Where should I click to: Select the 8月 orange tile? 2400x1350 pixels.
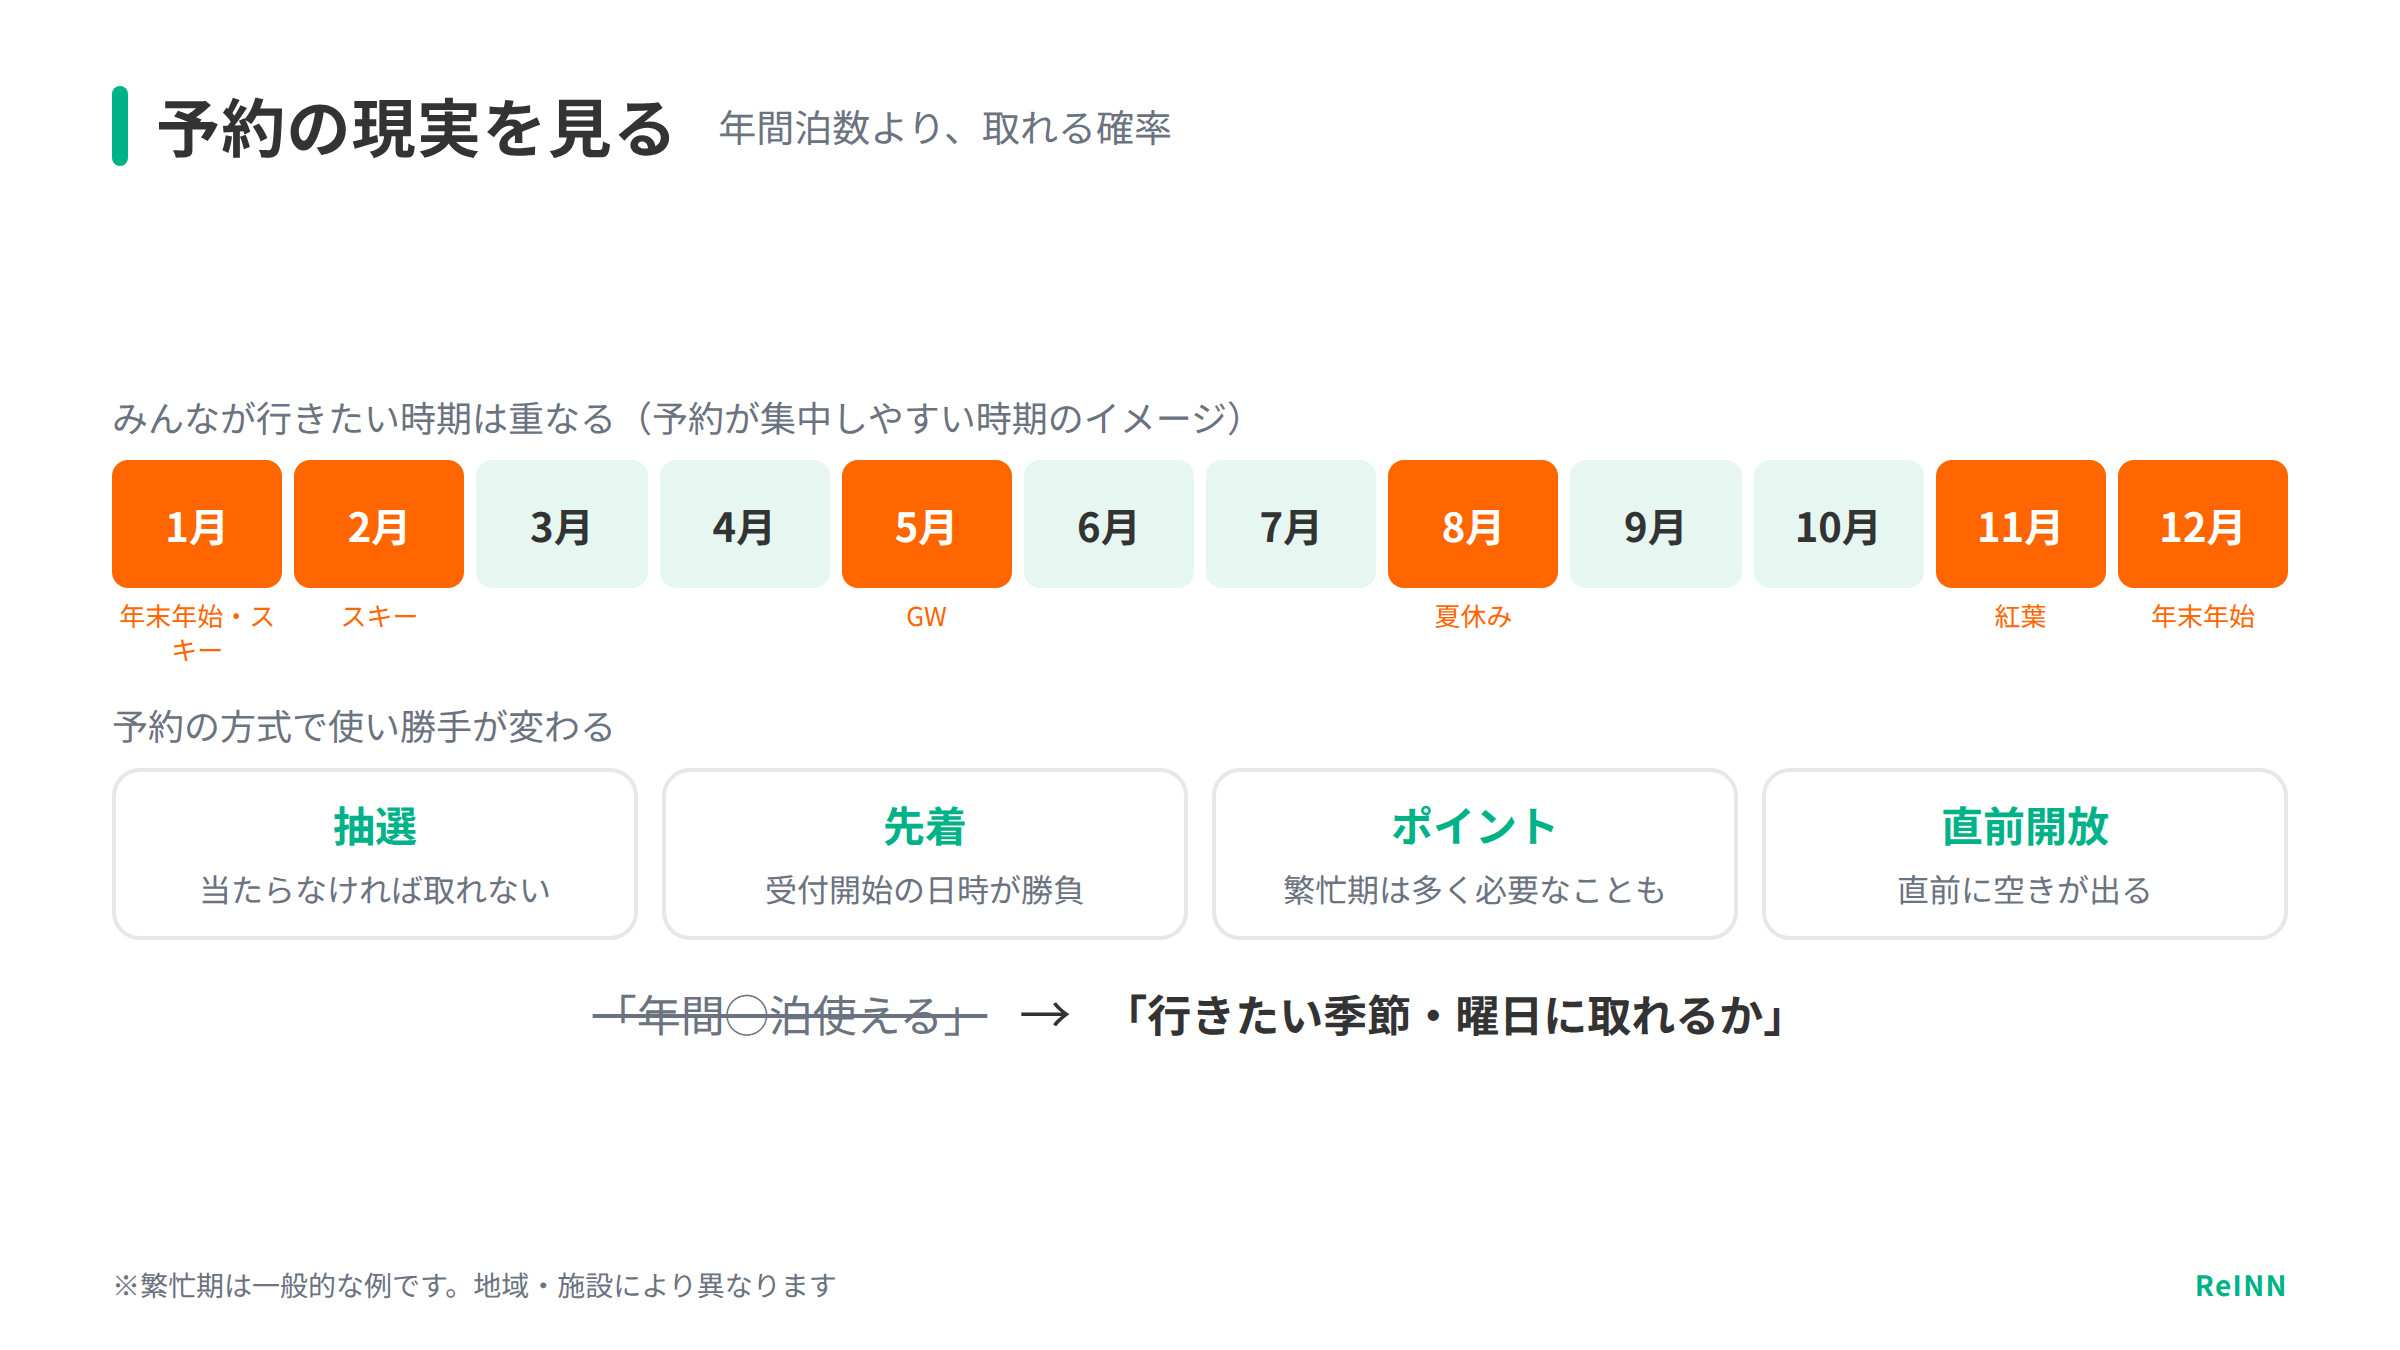click(x=1473, y=524)
